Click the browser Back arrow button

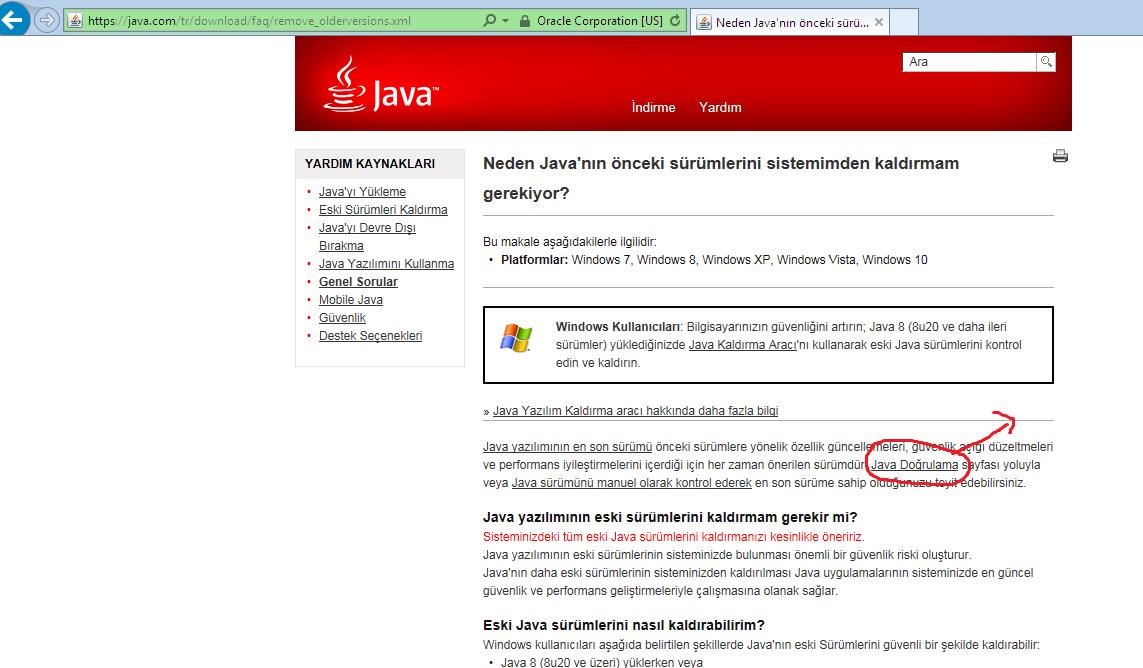pyautogui.click(x=14, y=20)
